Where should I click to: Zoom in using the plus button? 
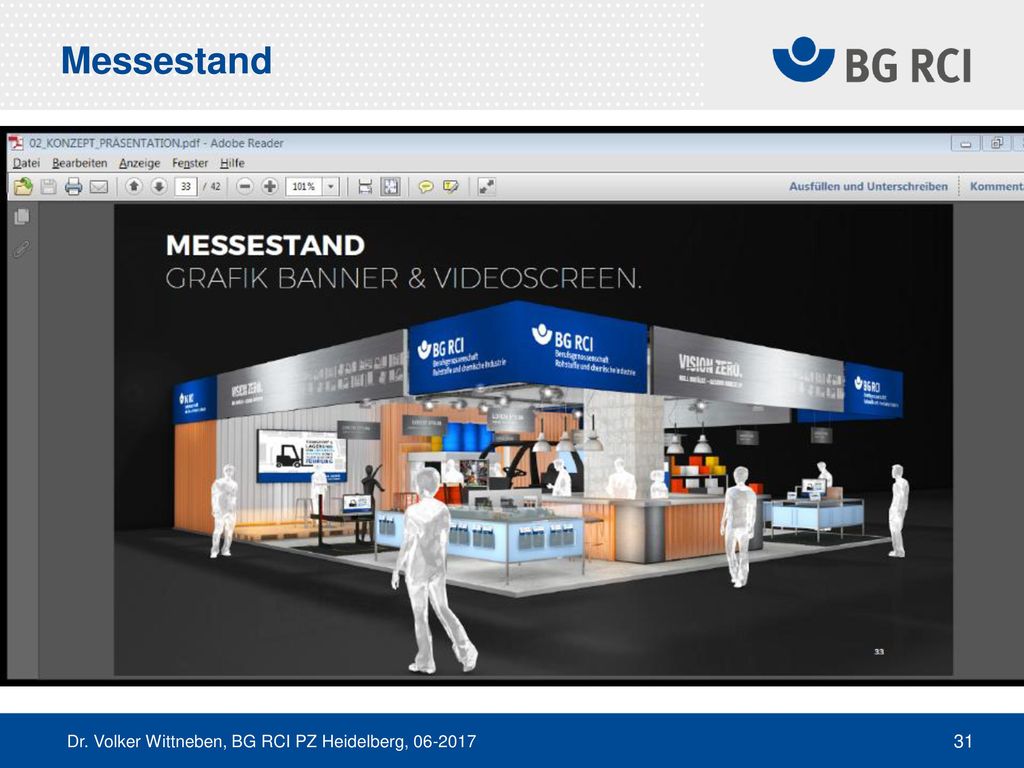(270, 187)
